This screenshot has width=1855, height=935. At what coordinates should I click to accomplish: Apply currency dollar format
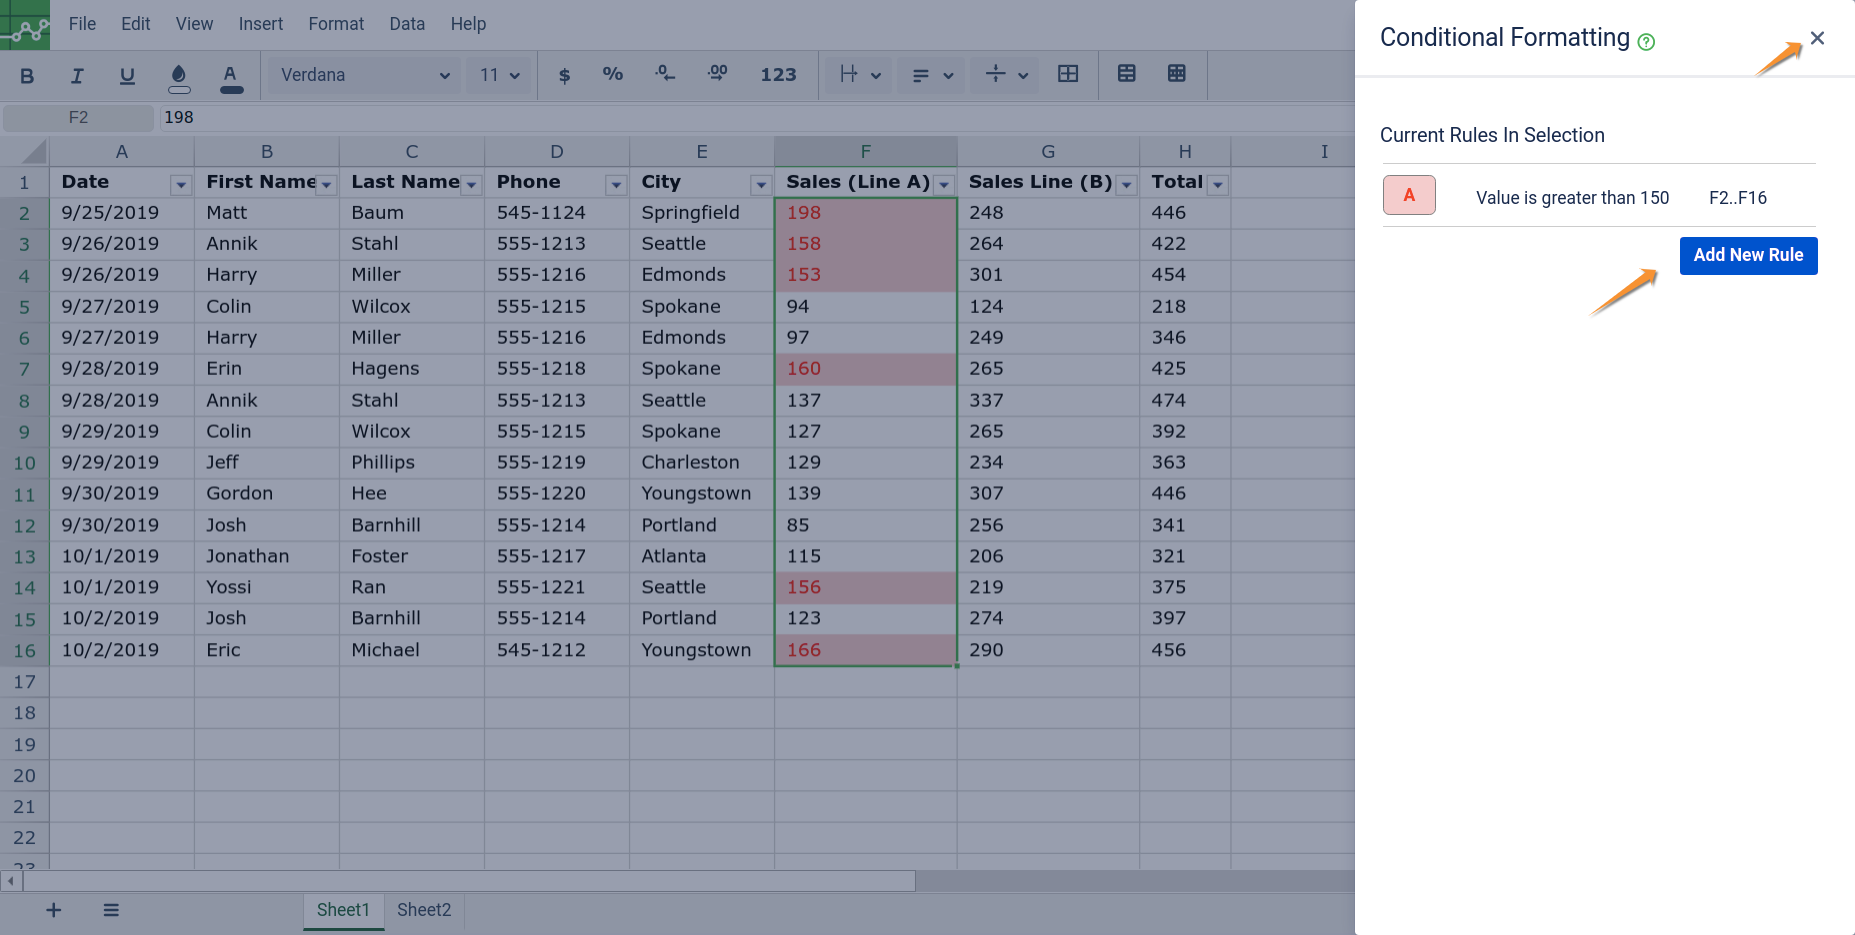tap(564, 75)
